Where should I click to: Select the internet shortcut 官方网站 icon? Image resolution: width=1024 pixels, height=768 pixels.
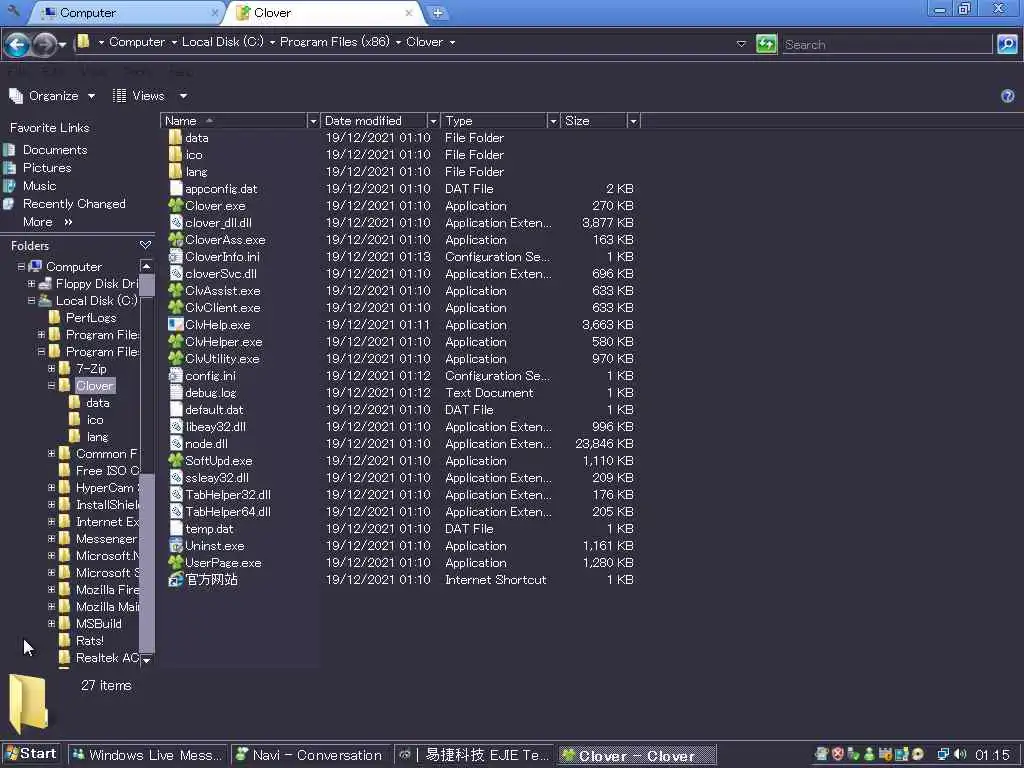[x=176, y=579]
